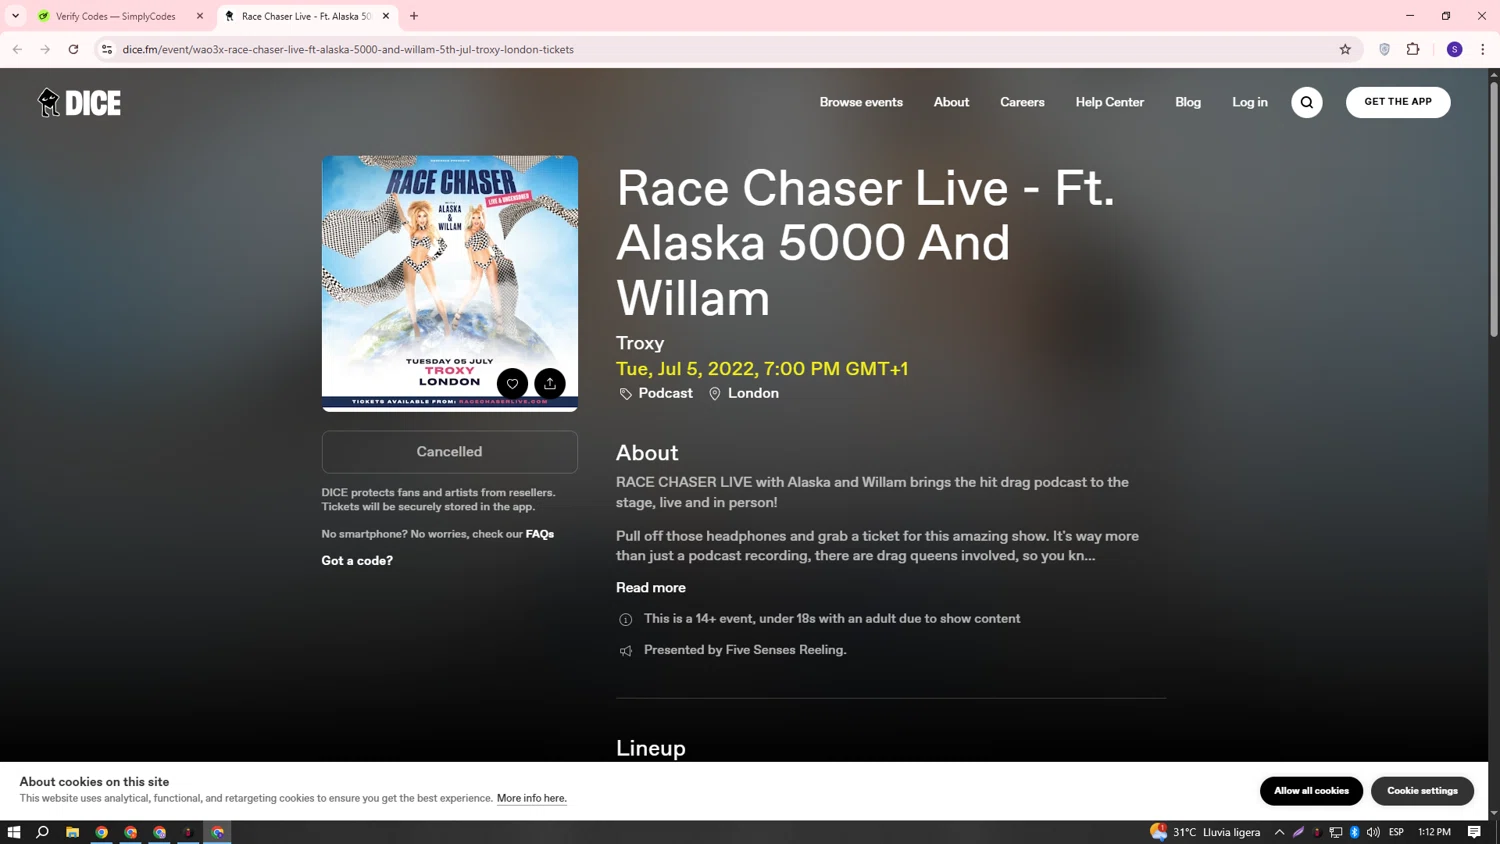Click Allow all cookies
This screenshot has width=1500, height=844.
pos(1311,791)
